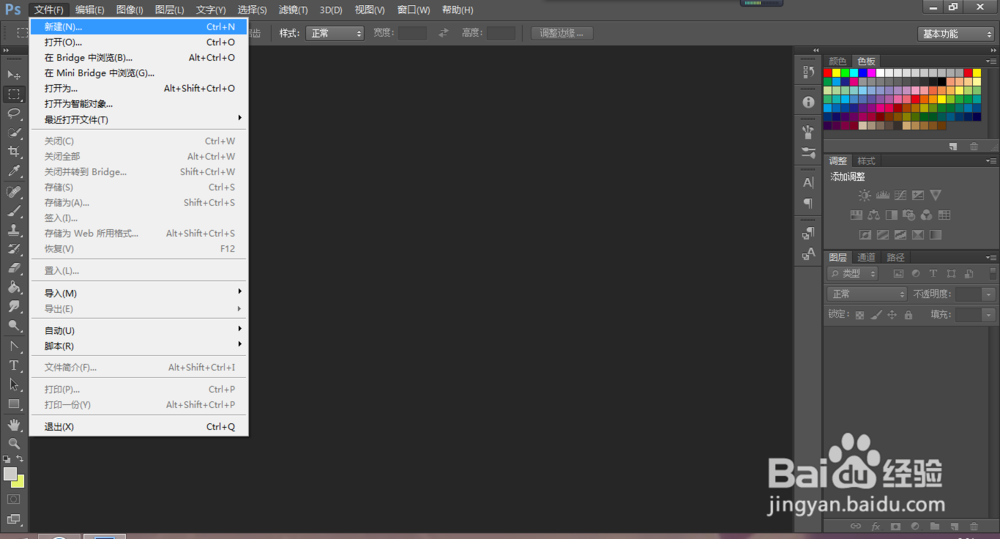Open the 样式 dropdown showing 正常

335,33
